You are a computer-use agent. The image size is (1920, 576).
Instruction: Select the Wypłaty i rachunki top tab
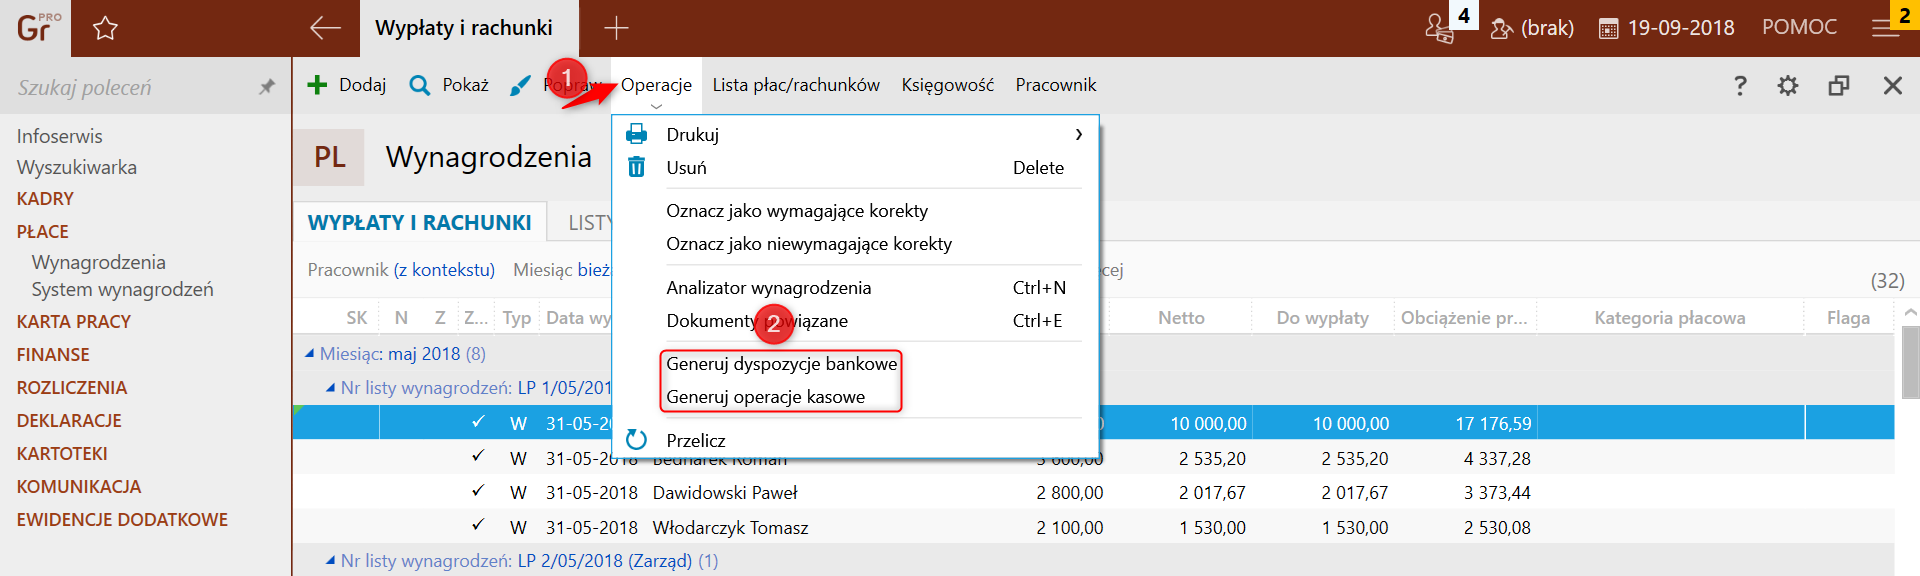point(468,28)
